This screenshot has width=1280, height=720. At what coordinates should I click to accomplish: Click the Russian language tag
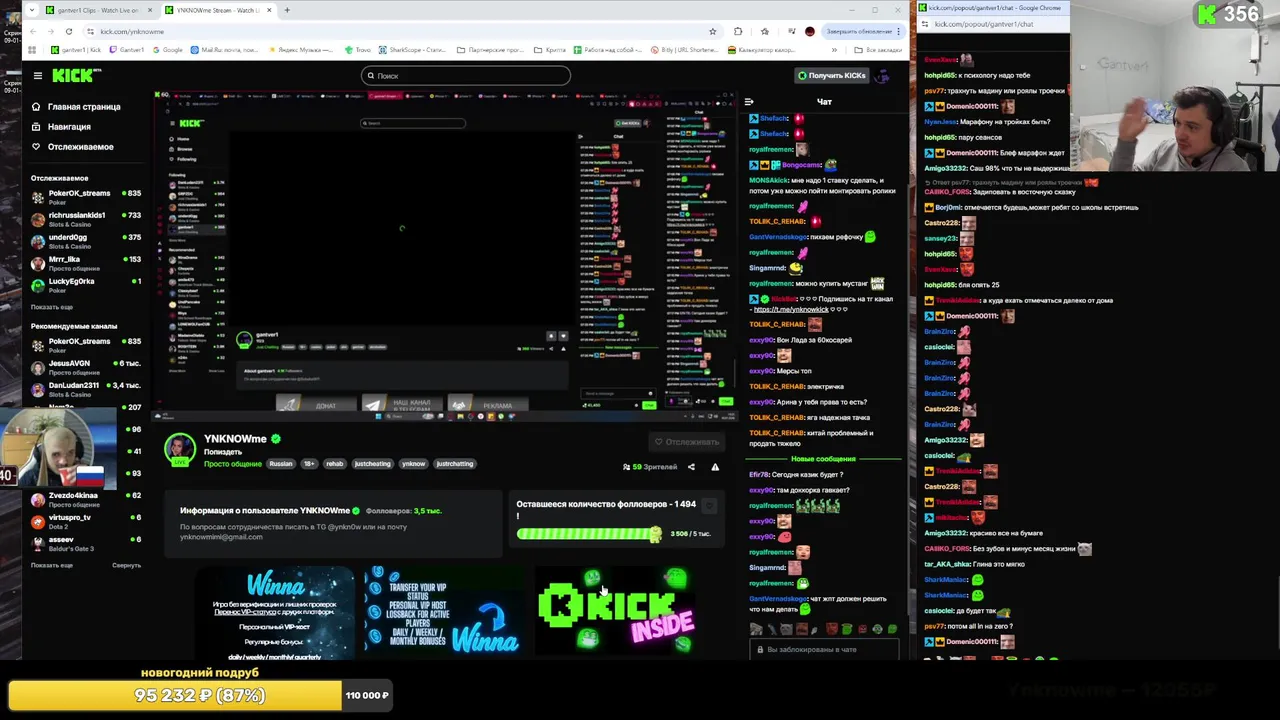click(x=281, y=464)
